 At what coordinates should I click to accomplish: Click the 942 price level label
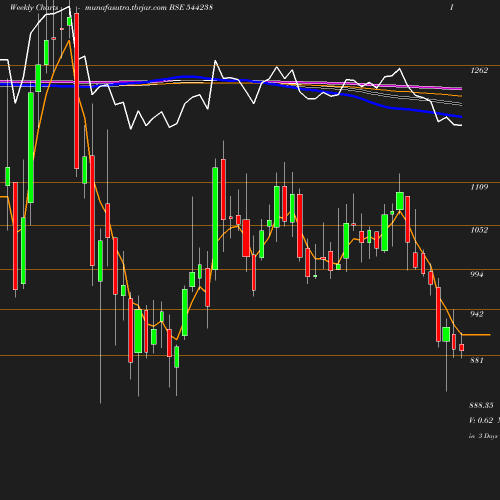tap(476, 314)
